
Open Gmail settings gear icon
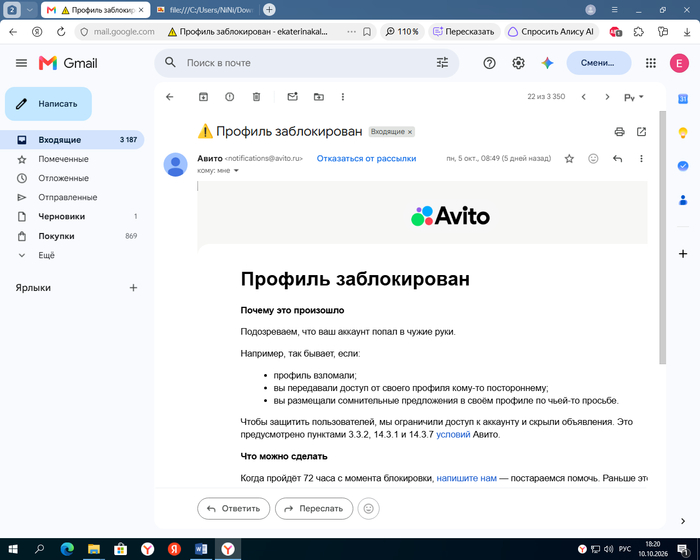point(518,63)
